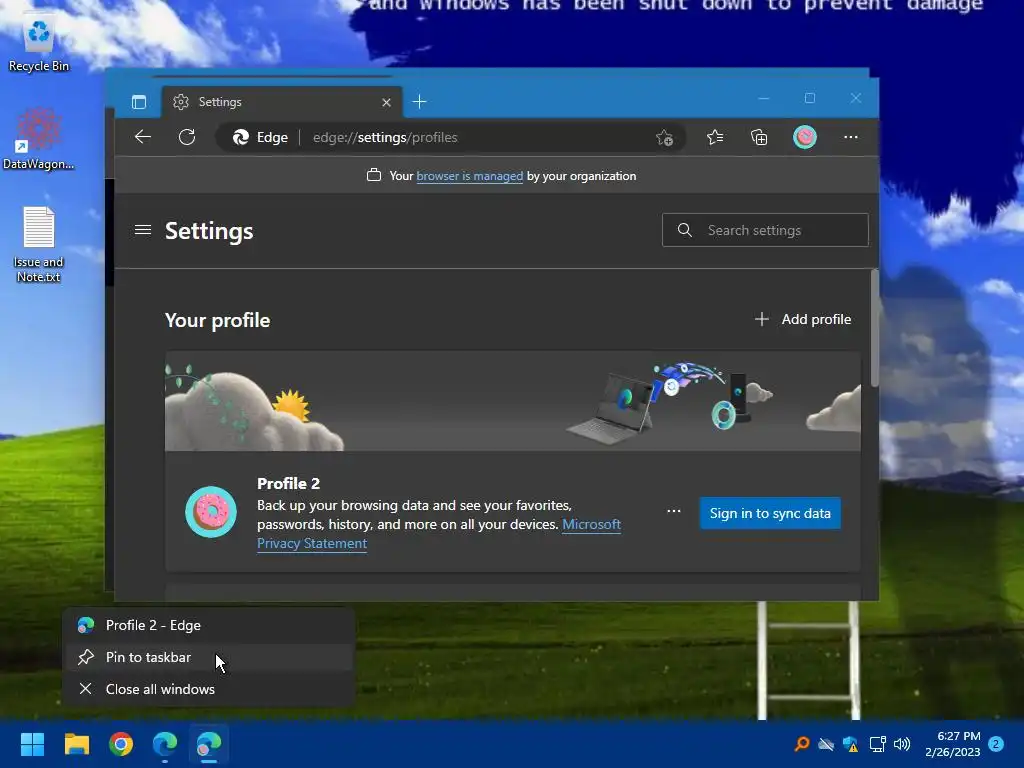Select Profile 2 - Edge entry
Image resolution: width=1024 pixels, height=768 pixels.
click(x=209, y=625)
